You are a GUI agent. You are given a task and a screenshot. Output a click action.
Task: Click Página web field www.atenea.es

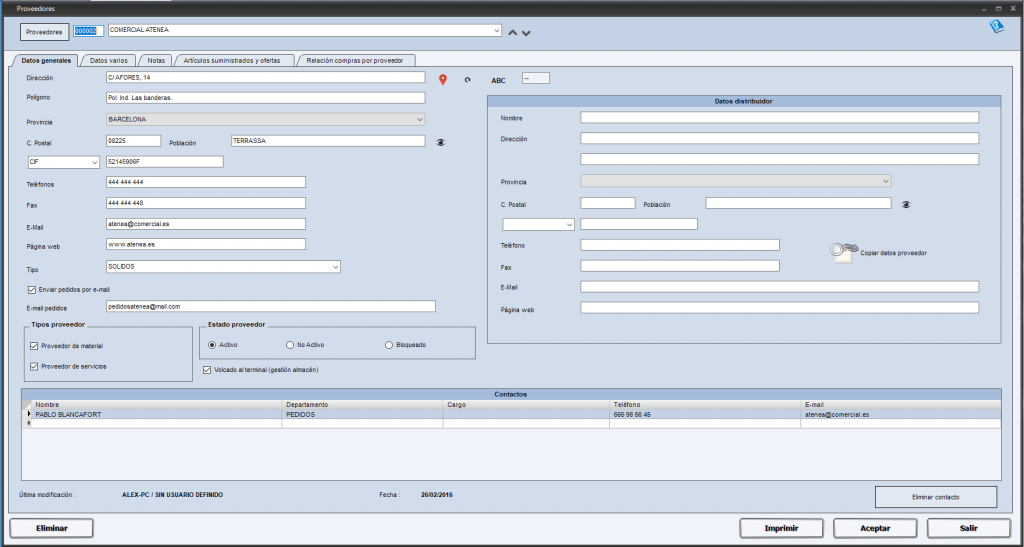[x=206, y=244]
